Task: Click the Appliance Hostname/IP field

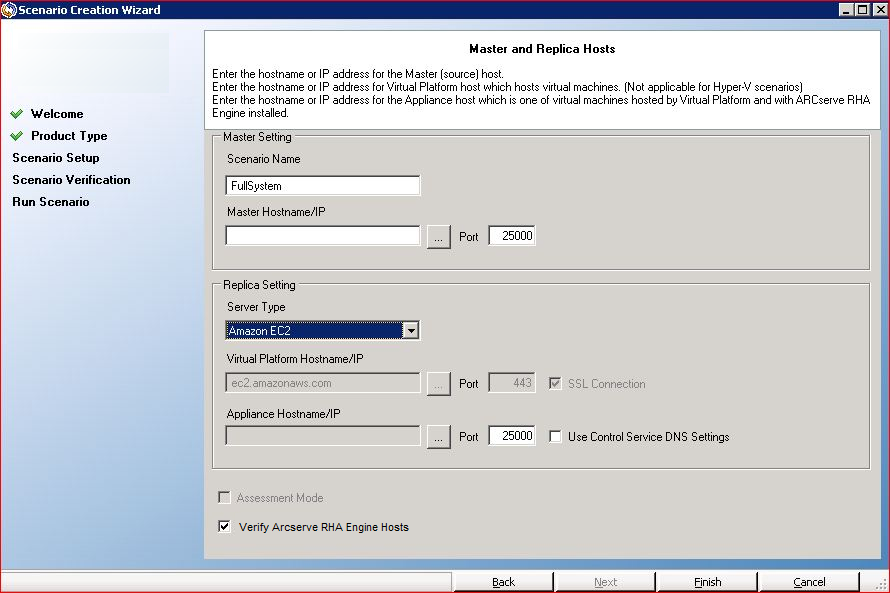Action: pyautogui.click(x=322, y=436)
